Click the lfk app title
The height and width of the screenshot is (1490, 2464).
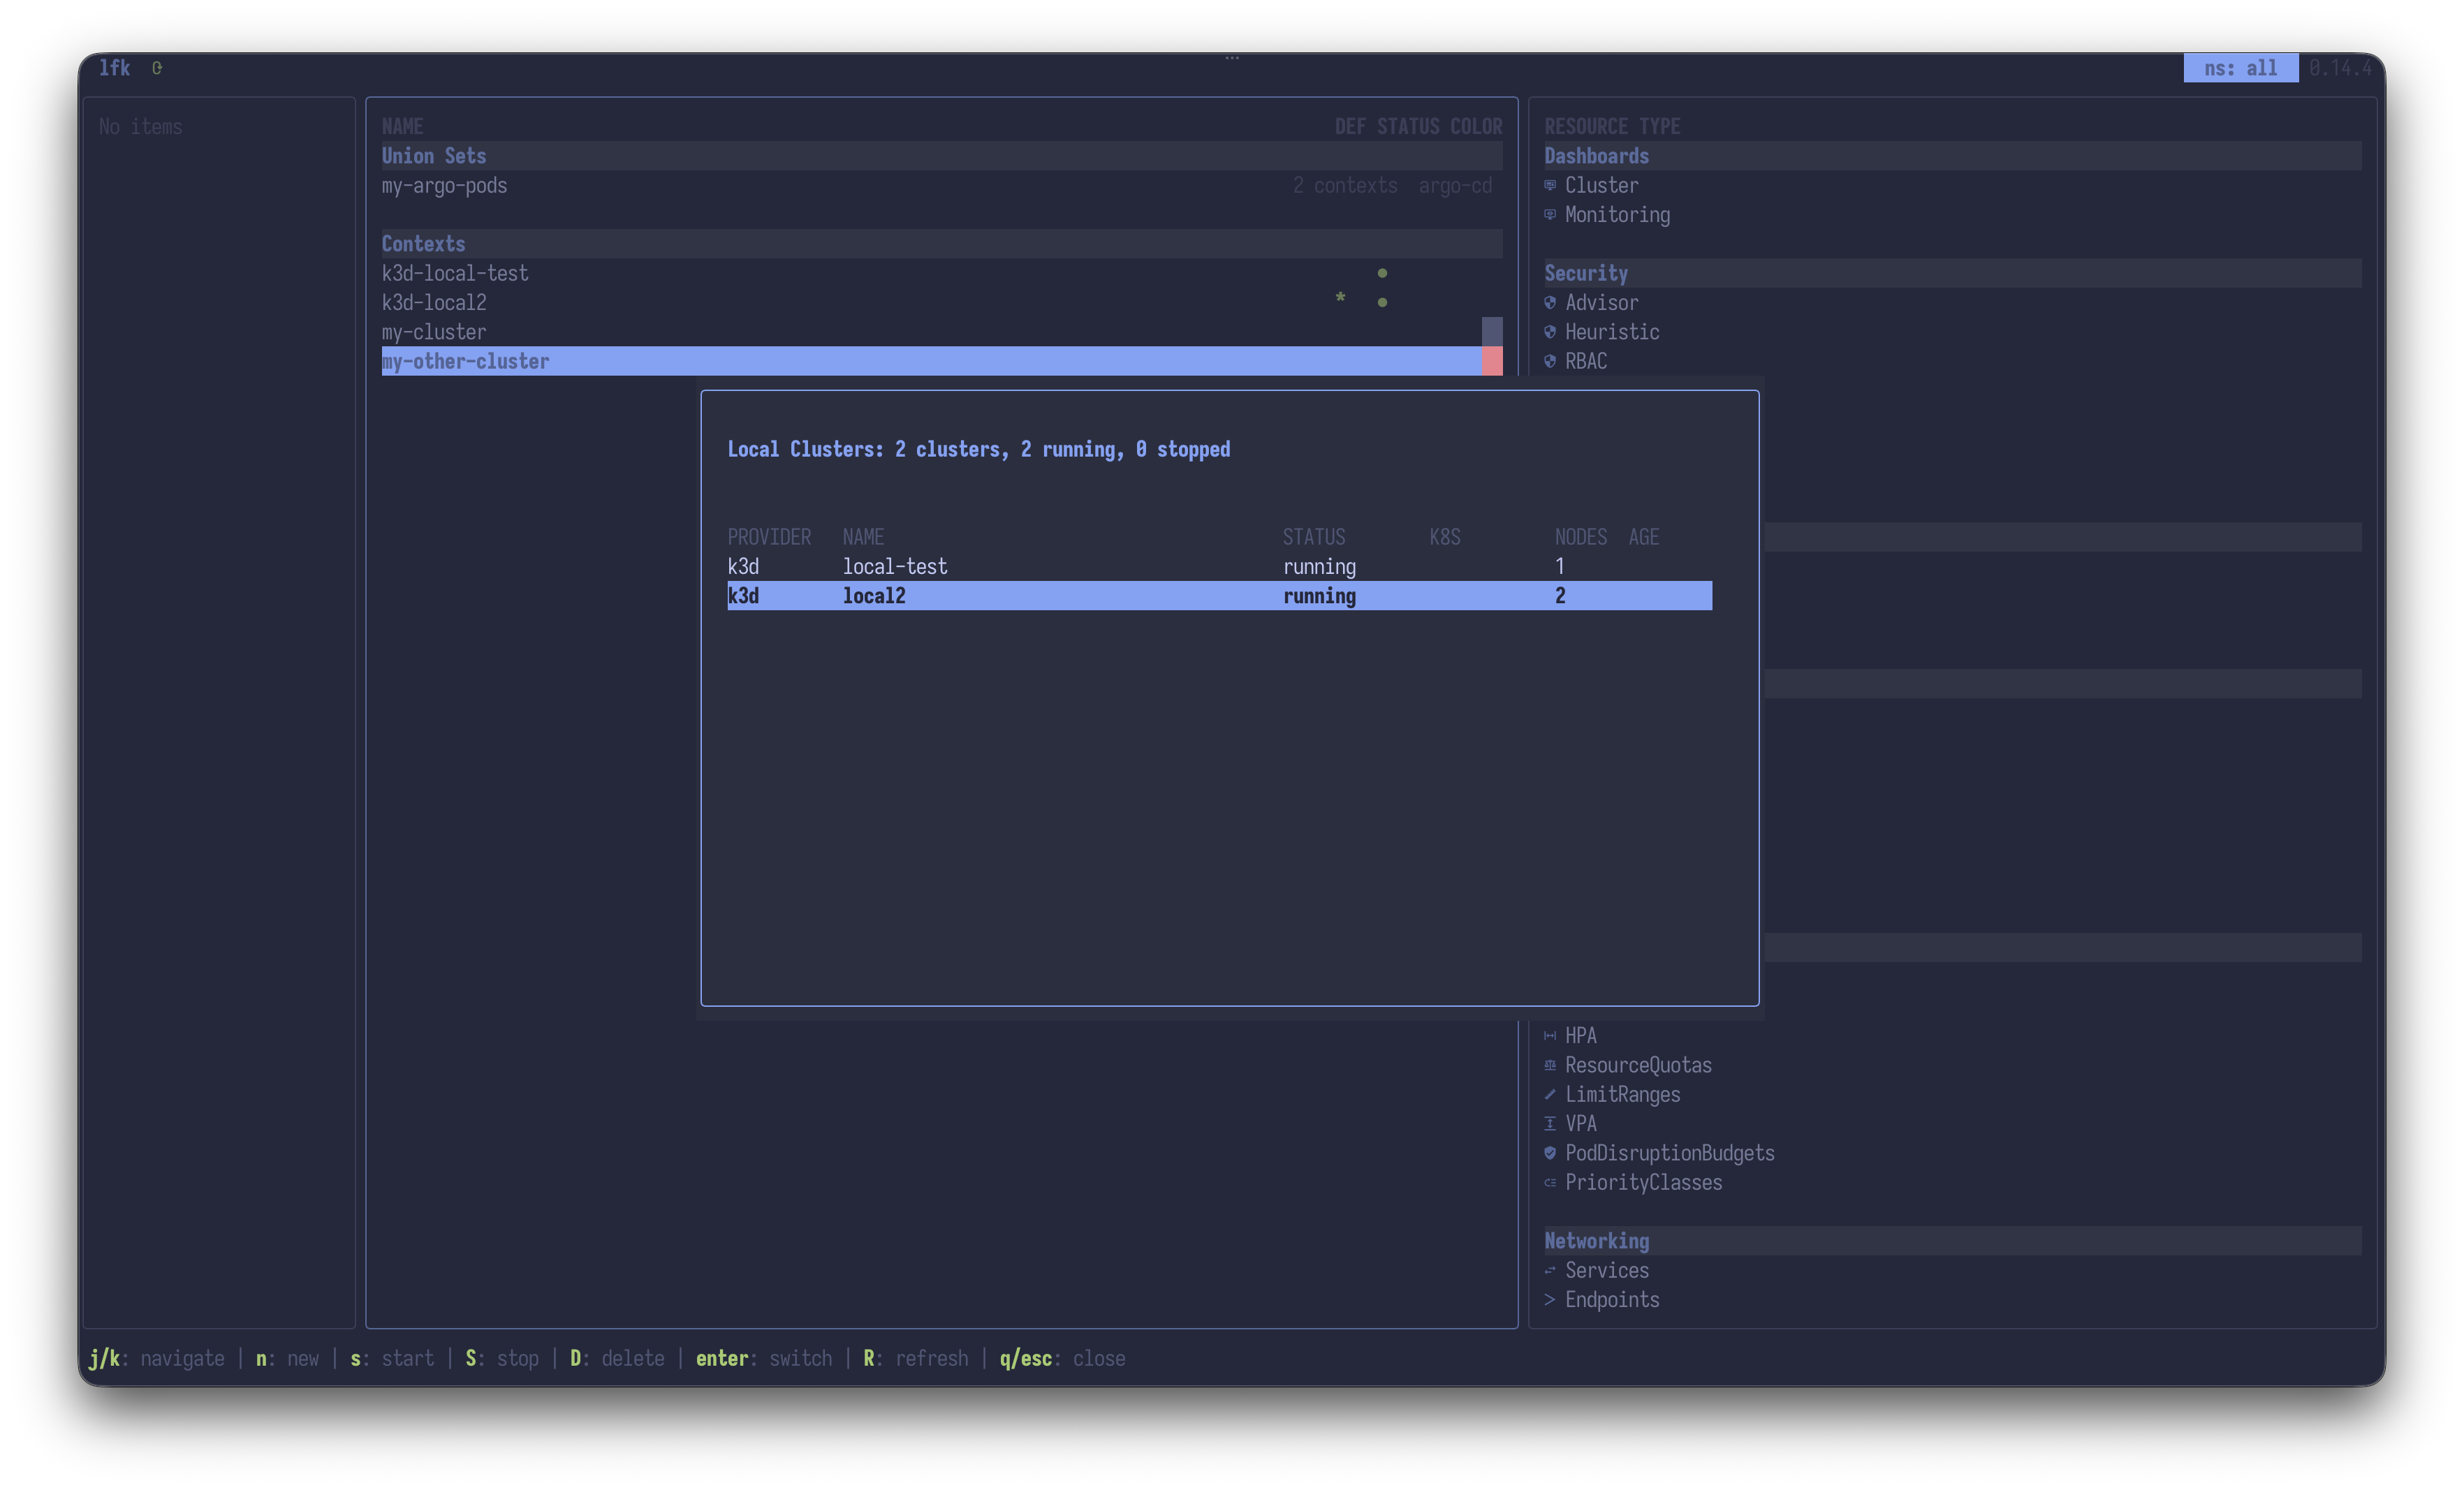114,67
